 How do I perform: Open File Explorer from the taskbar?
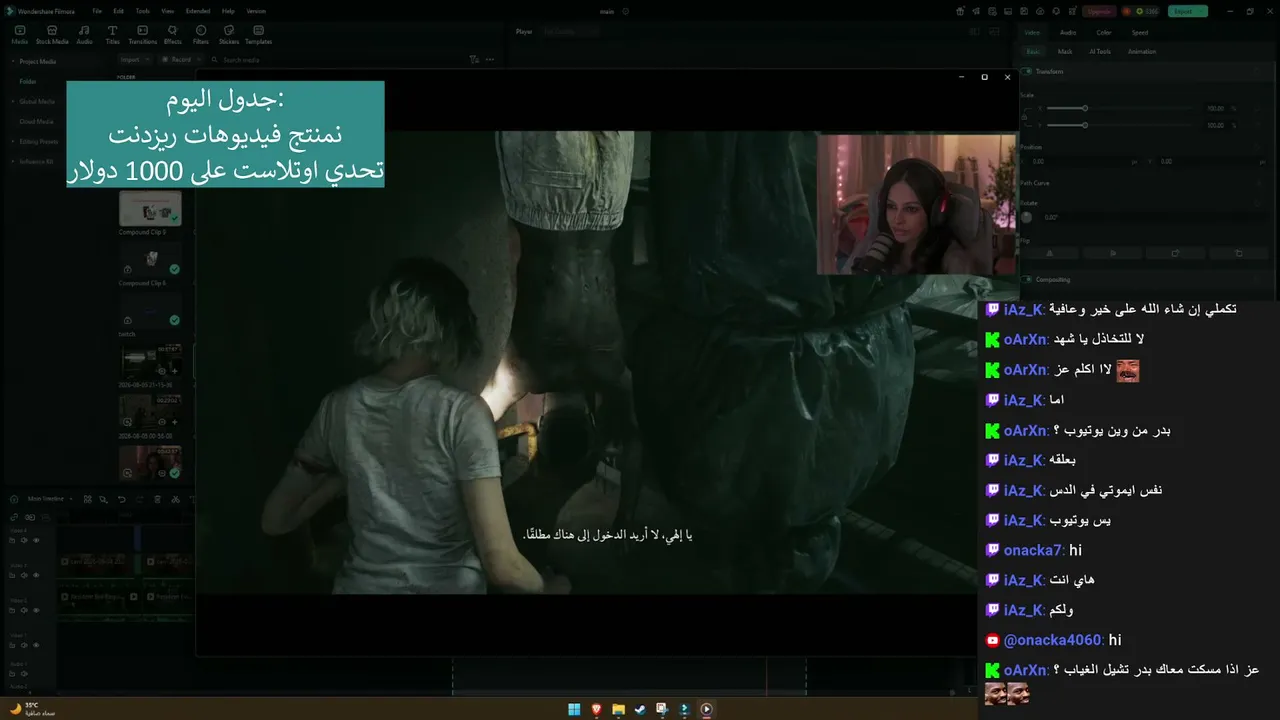point(618,709)
